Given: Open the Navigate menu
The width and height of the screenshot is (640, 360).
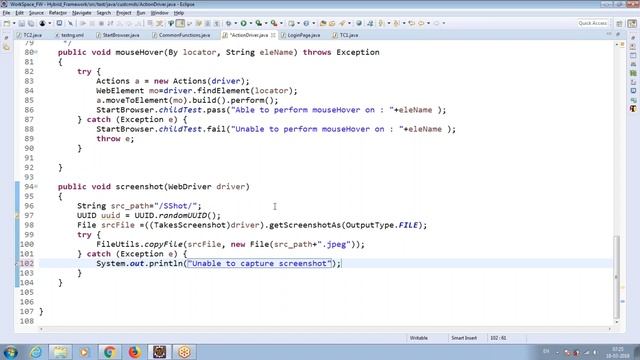Looking at the screenshot, I should tap(82, 13).
